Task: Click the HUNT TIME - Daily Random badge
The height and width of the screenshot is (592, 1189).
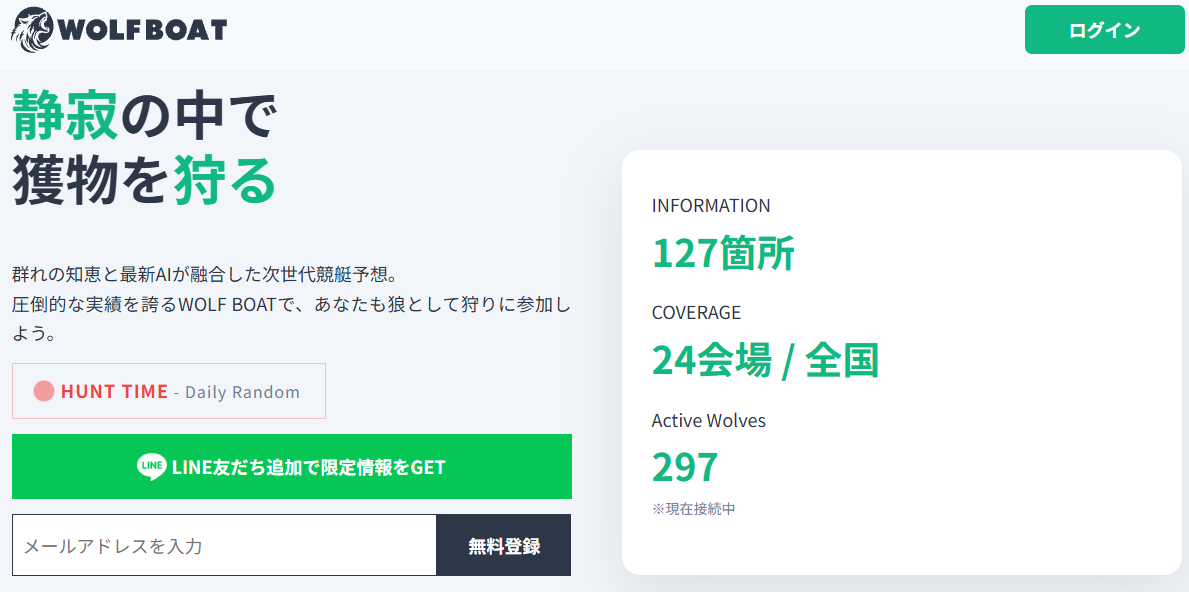Action: [x=168, y=390]
